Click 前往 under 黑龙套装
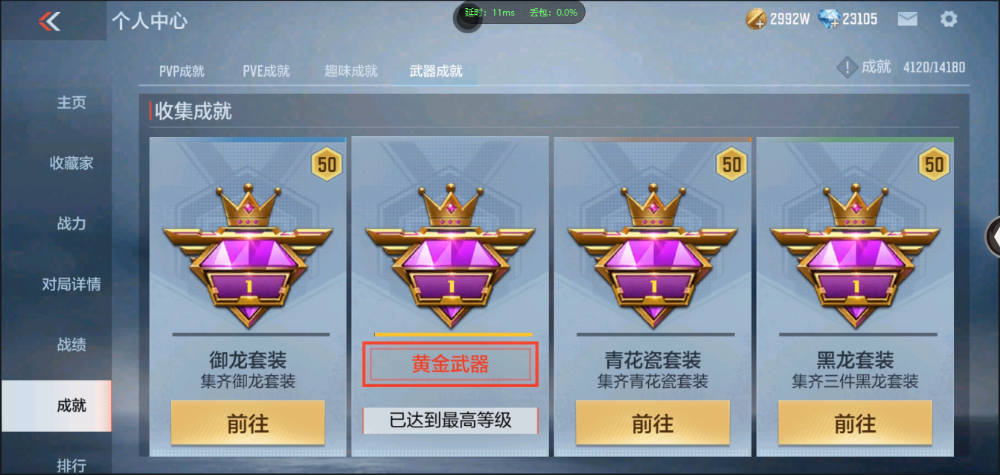The width and height of the screenshot is (1000, 475). point(855,423)
